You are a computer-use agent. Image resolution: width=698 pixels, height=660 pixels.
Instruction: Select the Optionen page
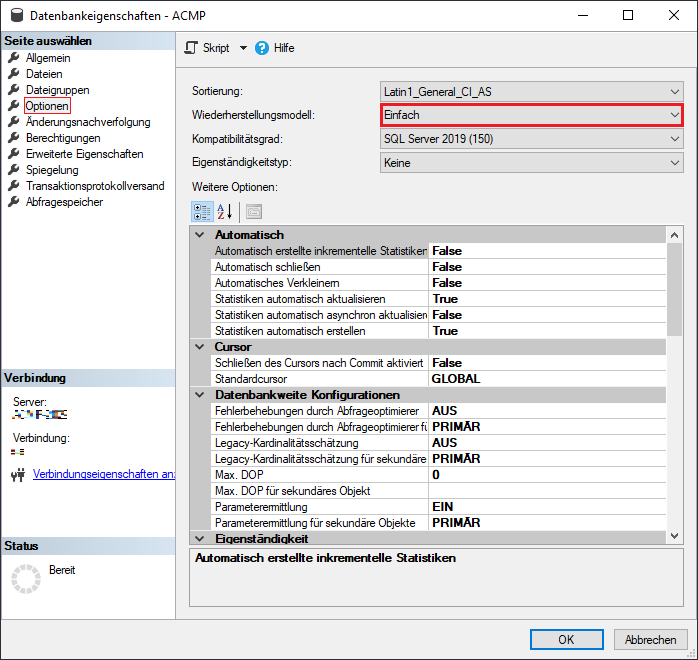tap(47, 106)
